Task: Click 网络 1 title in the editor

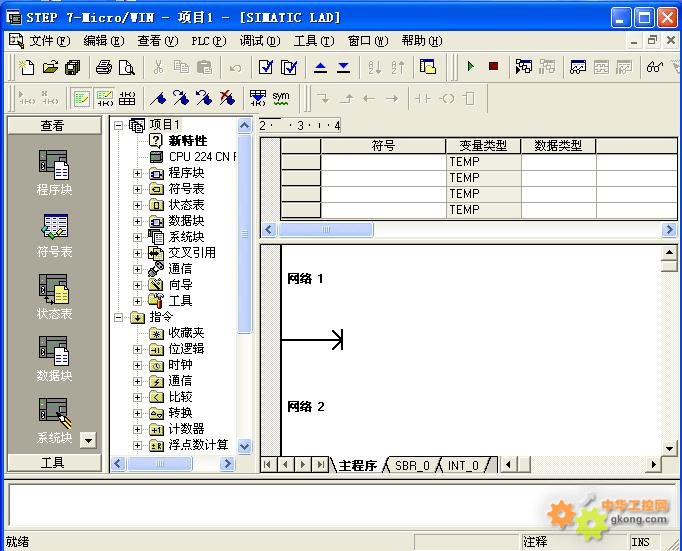Action: click(x=305, y=278)
